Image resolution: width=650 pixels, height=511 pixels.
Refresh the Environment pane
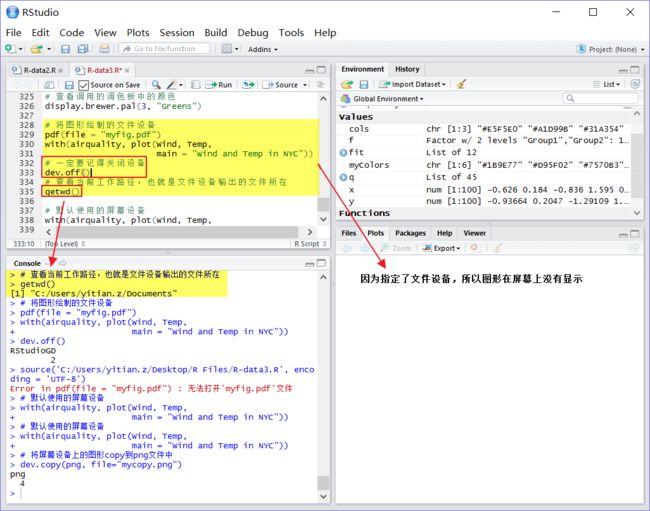[635, 84]
